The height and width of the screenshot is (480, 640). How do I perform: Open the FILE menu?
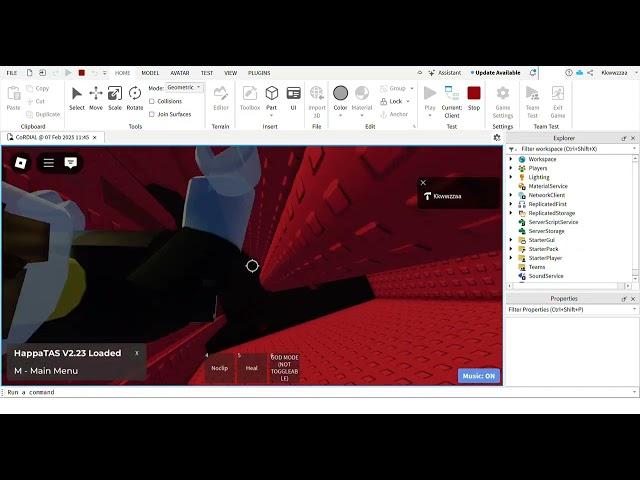12,73
